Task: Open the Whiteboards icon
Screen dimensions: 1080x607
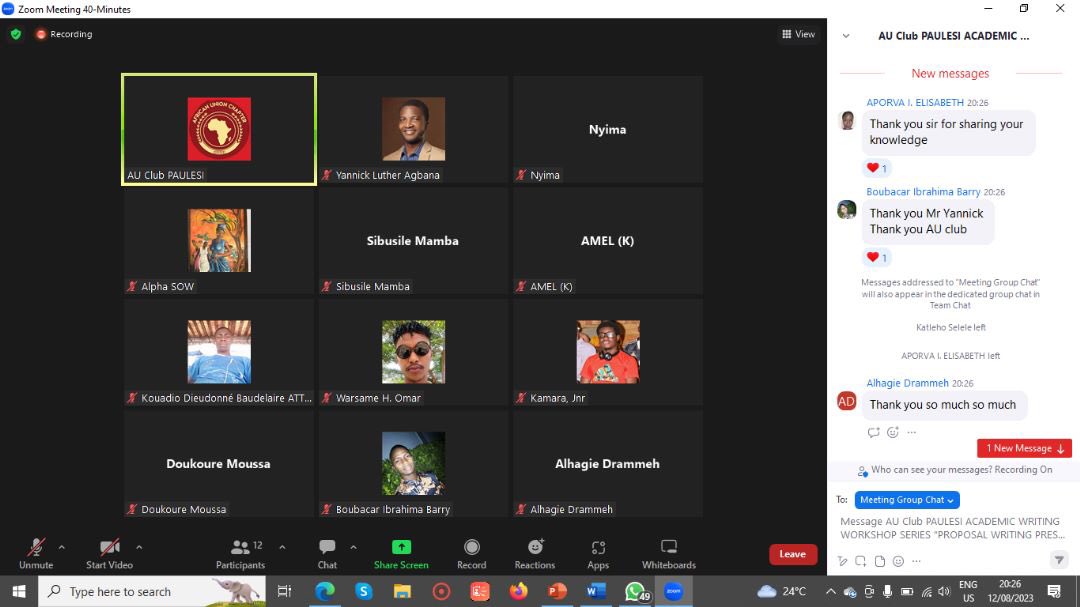Action: point(669,547)
